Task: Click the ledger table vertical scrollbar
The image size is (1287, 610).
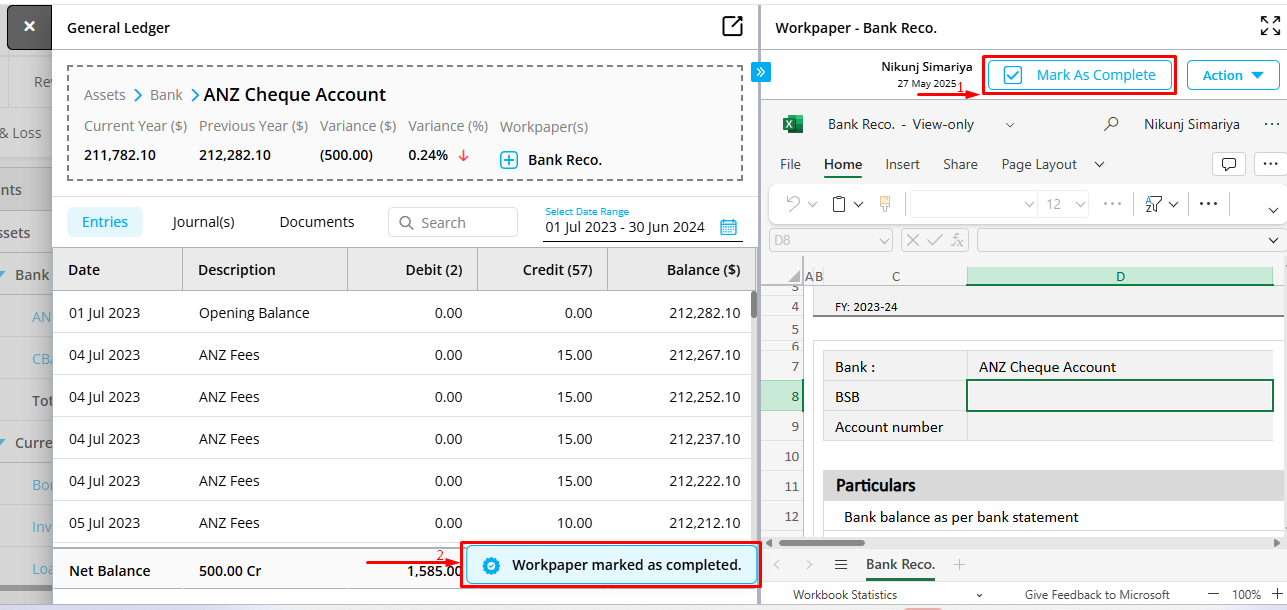Action: (754, 304)
